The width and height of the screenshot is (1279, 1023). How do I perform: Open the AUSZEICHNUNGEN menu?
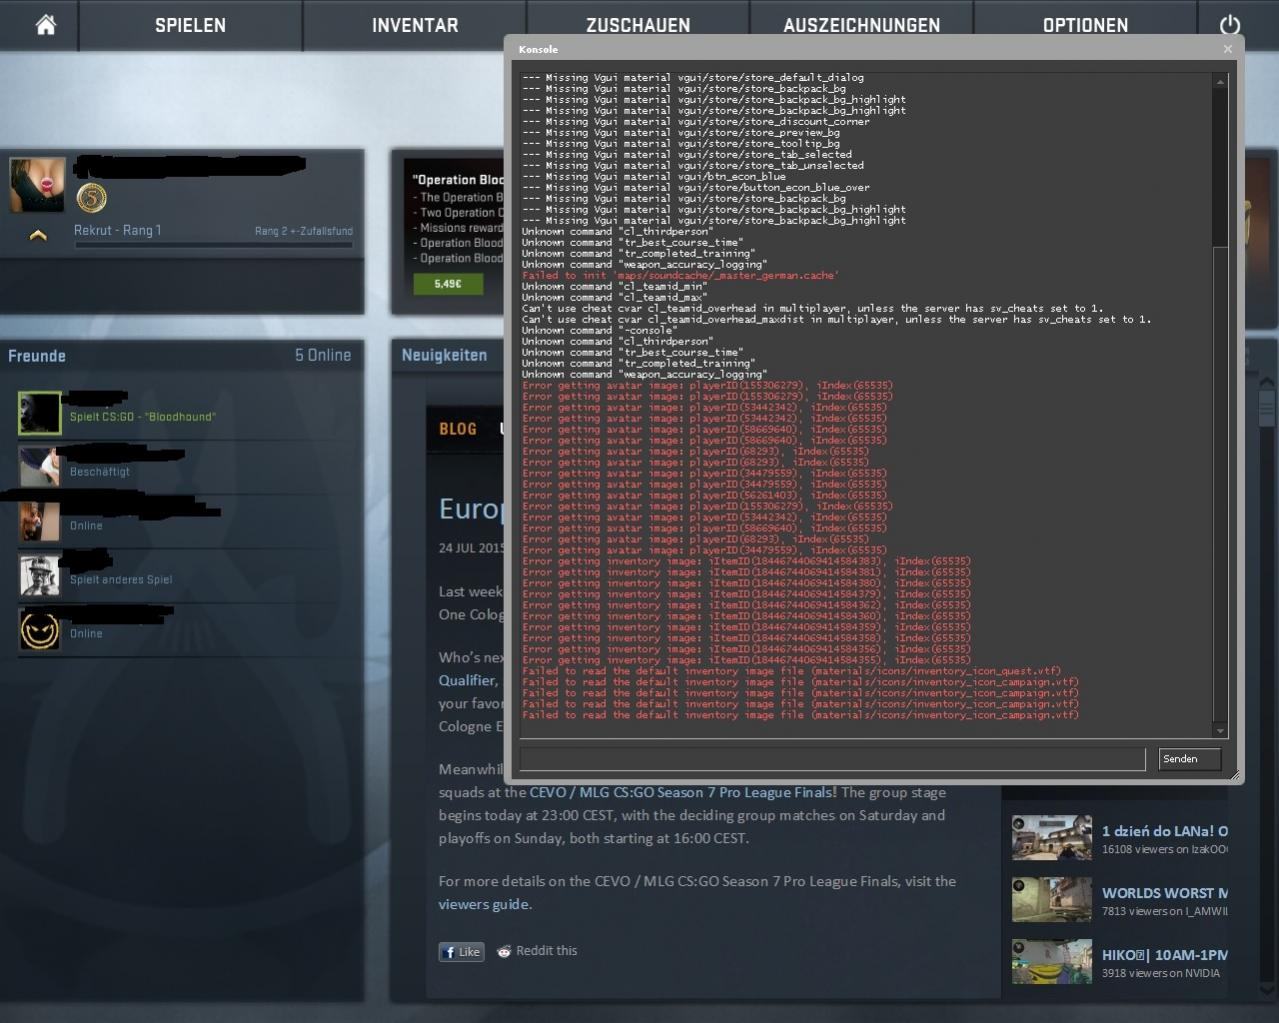coord(862,25)
